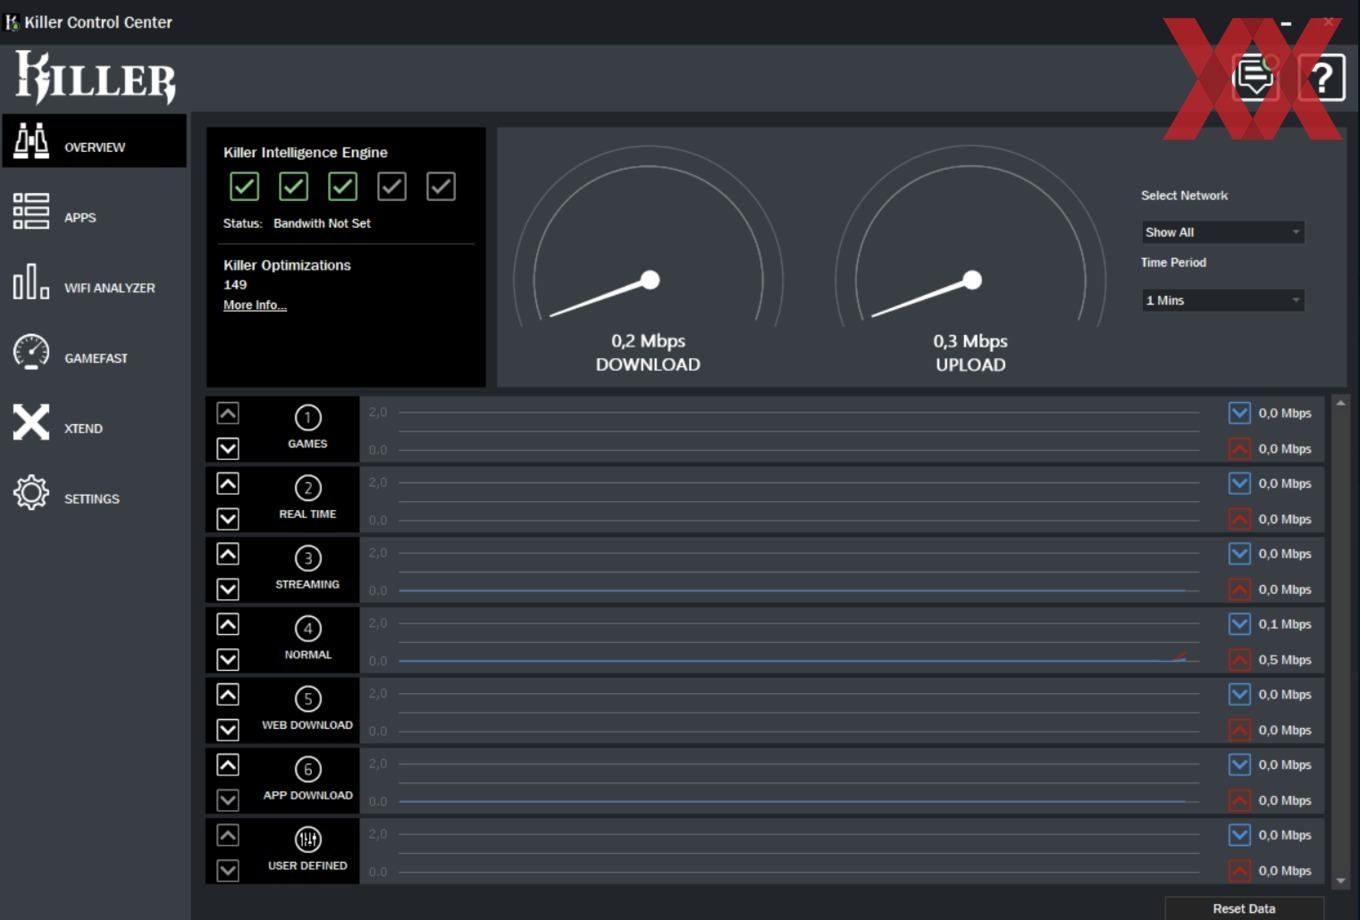Toggle the third Killer Intelligence Engine checkbox

pyautogui.click(x=342, y=186)
